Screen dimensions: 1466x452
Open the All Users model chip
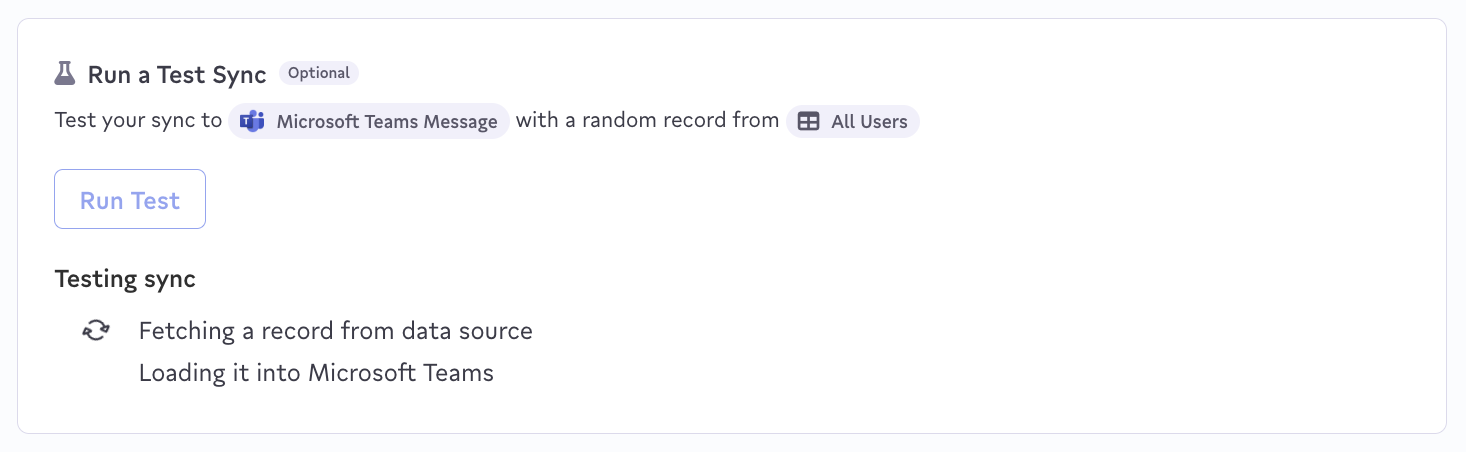(x=853, y=122)
